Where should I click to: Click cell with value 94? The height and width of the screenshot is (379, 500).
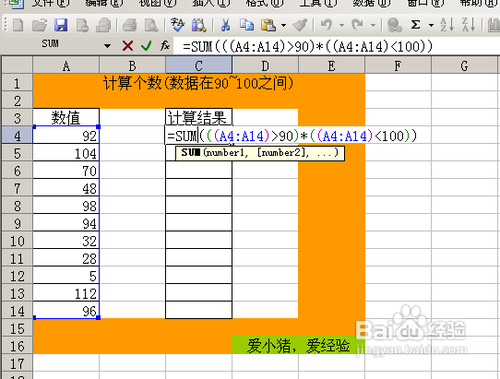point(66,223)
